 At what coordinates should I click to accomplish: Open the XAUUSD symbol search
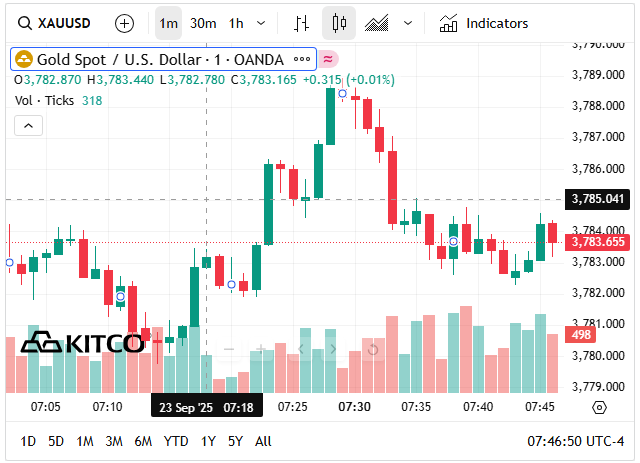coord(58,22)
